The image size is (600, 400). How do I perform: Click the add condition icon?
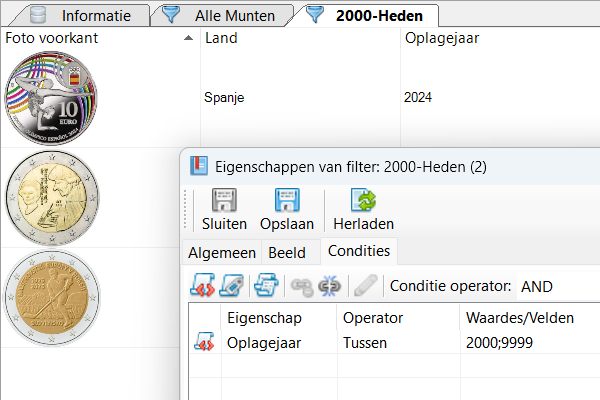[204, 286]
